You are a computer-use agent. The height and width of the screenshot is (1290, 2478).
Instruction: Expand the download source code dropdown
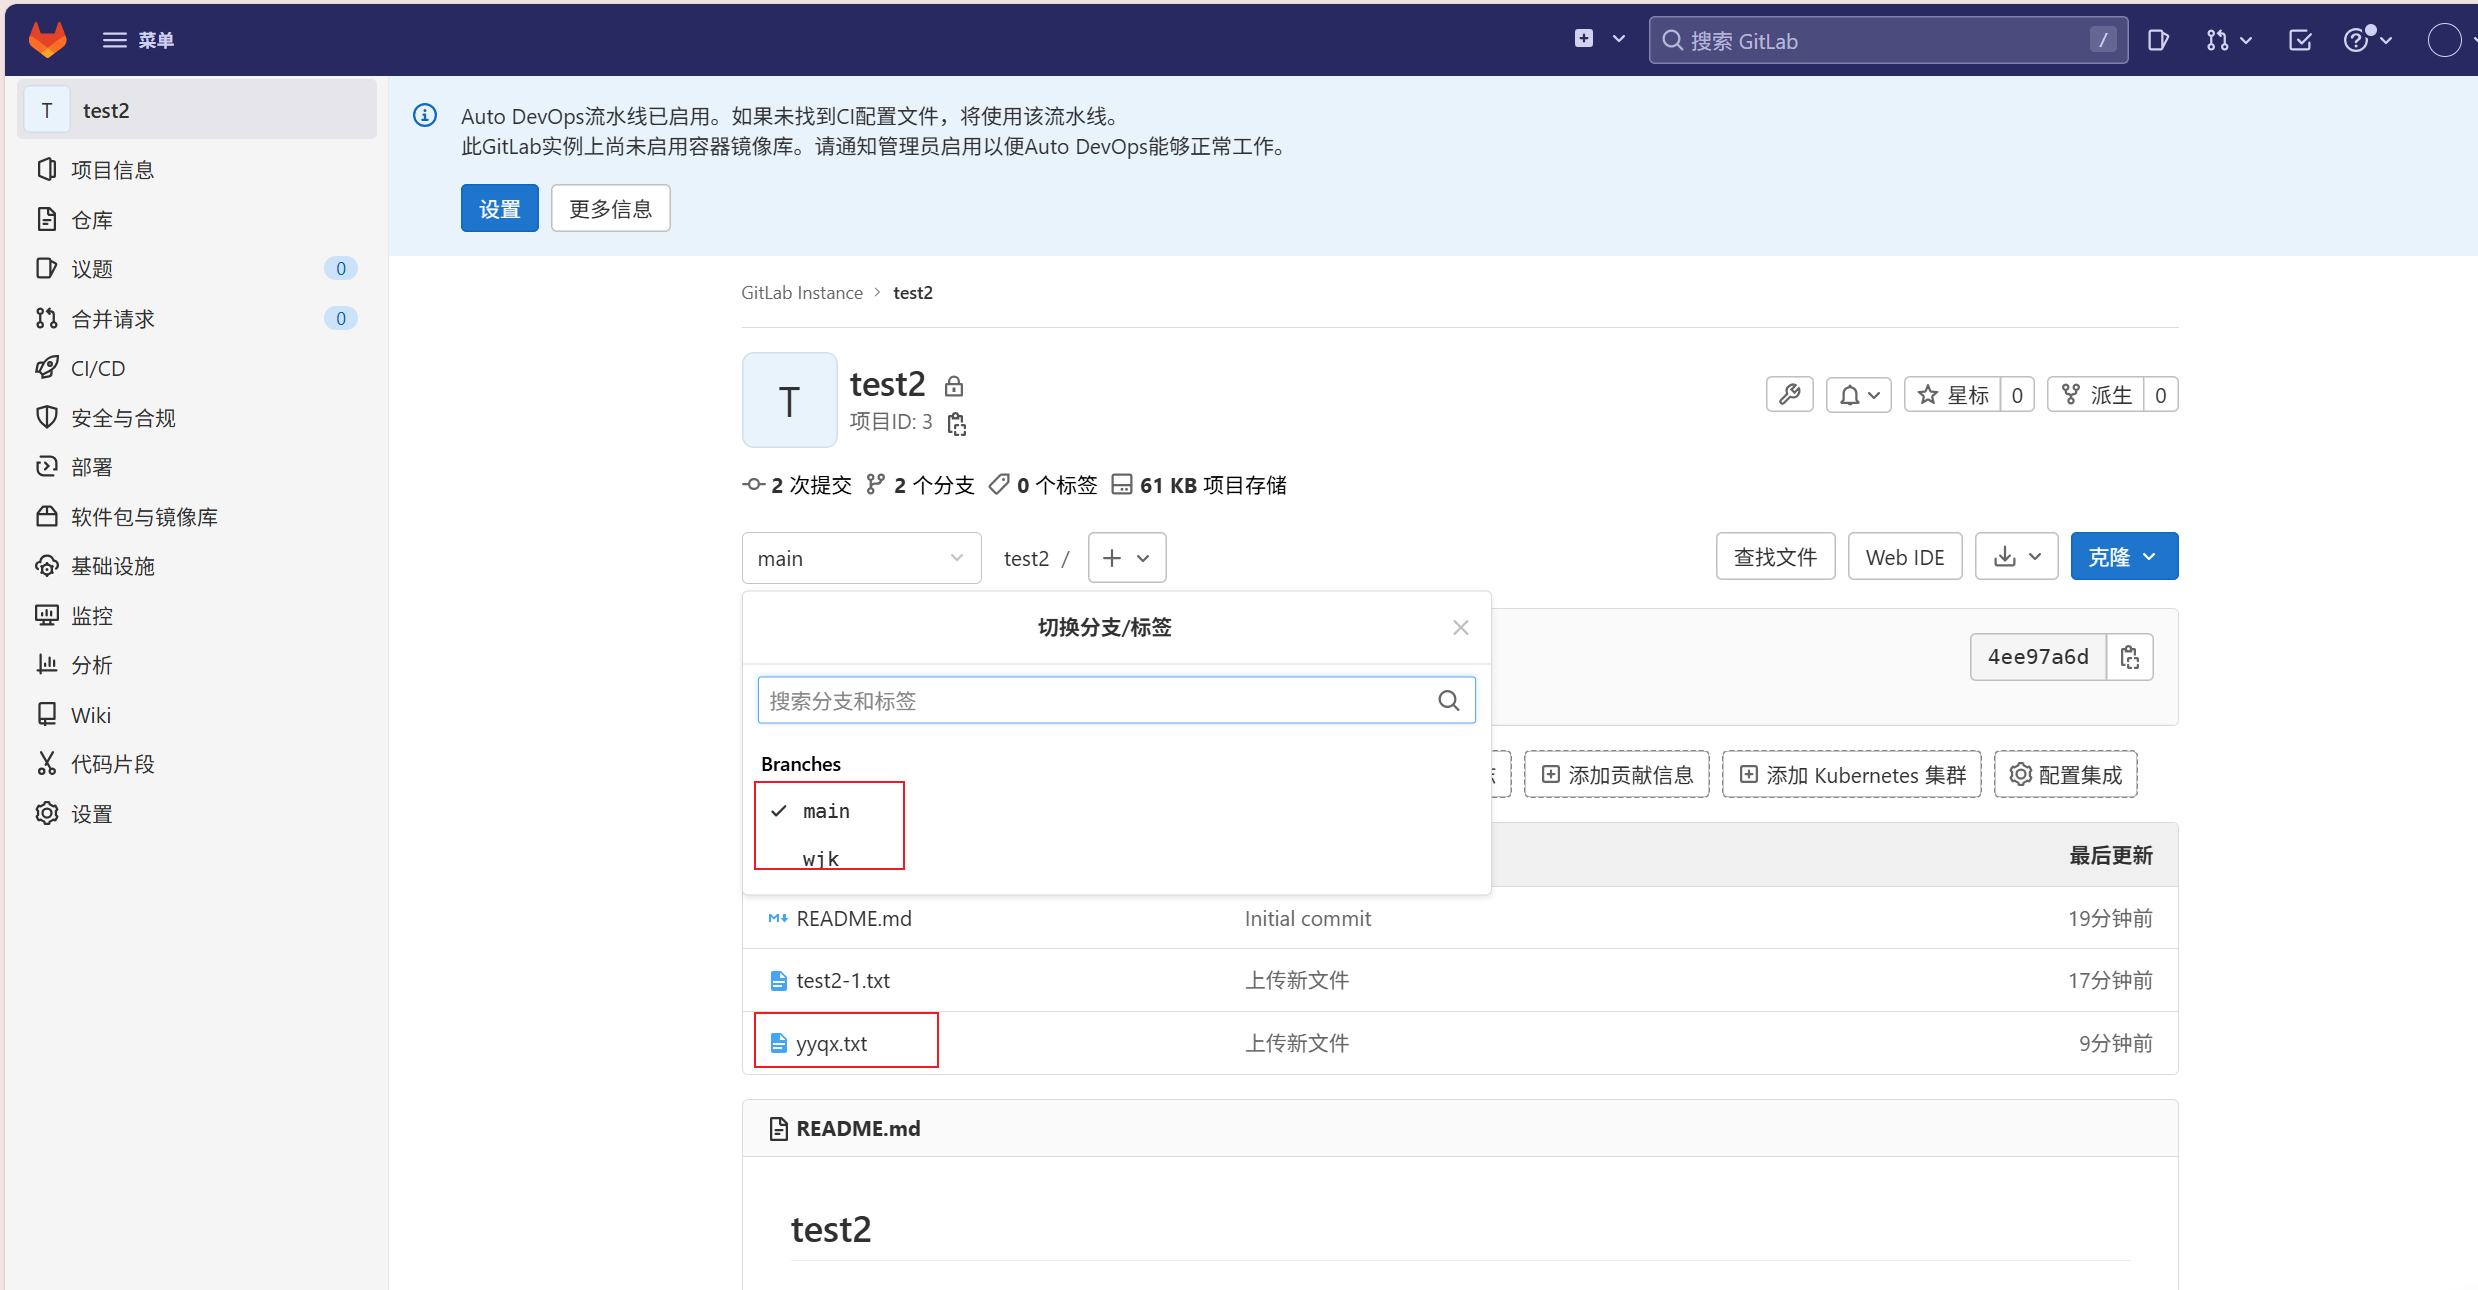2016,557
